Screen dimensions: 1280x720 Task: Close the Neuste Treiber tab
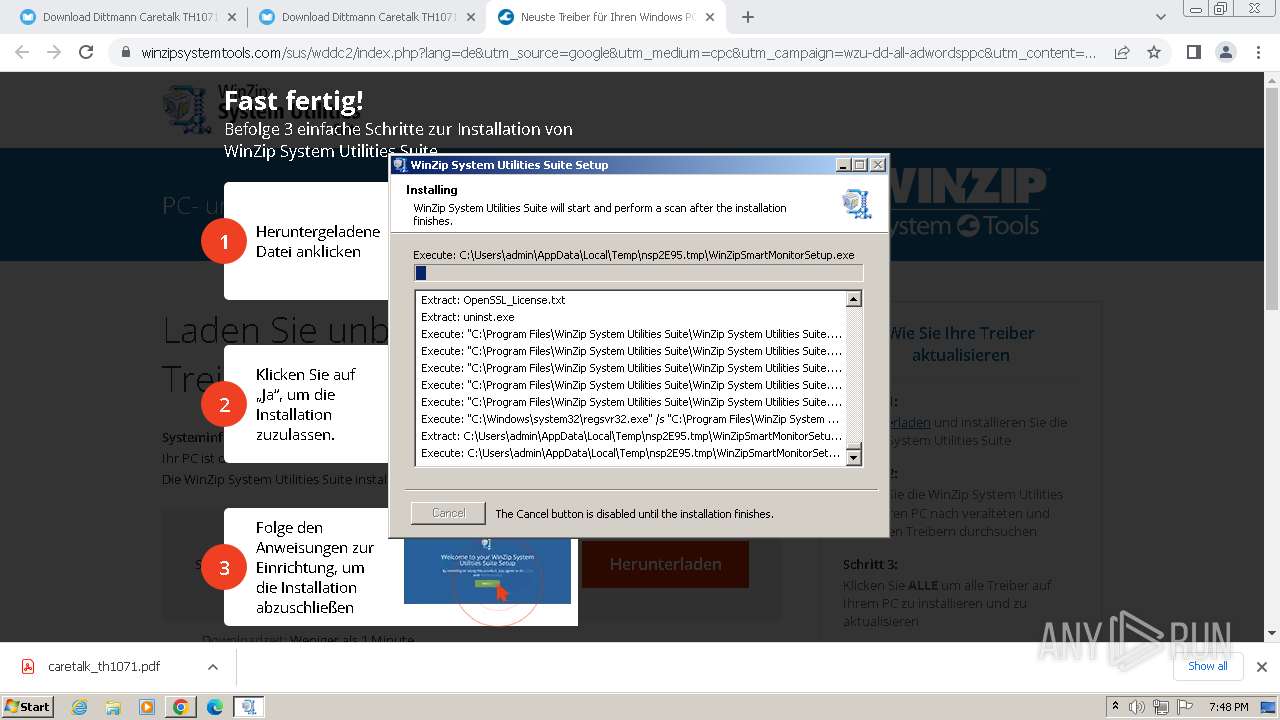click(x=709, y=17)
